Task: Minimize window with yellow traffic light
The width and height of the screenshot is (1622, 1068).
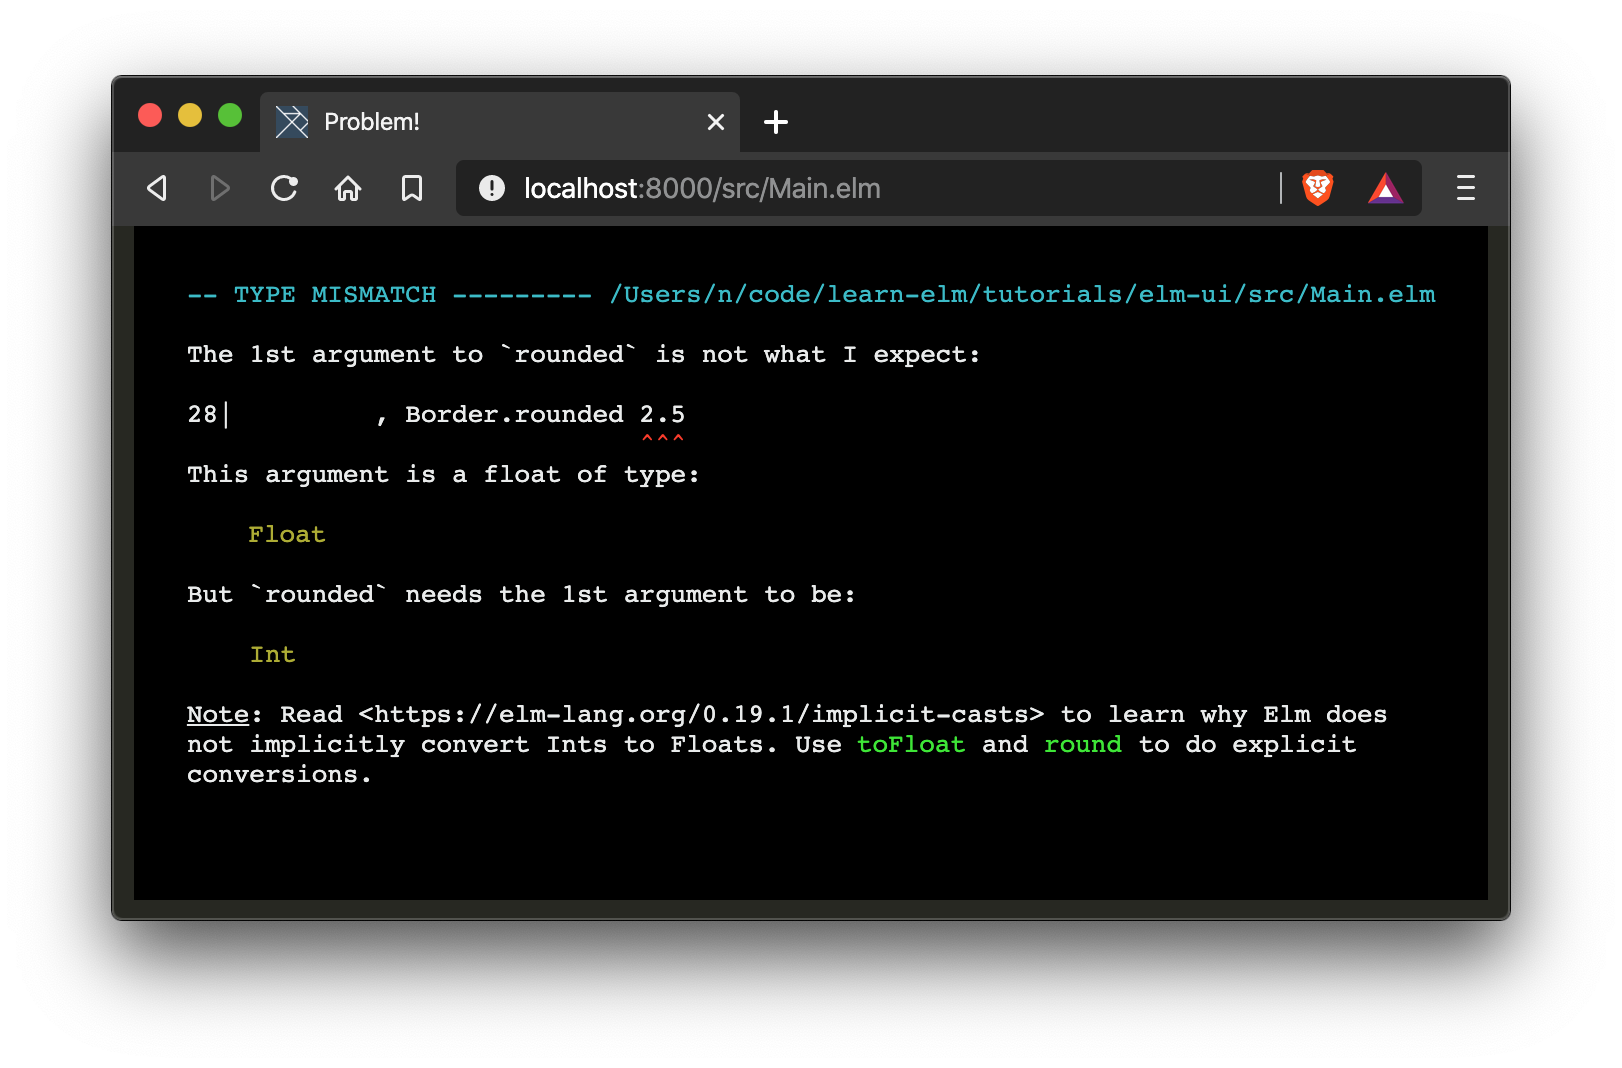Action: click(190, 116)
